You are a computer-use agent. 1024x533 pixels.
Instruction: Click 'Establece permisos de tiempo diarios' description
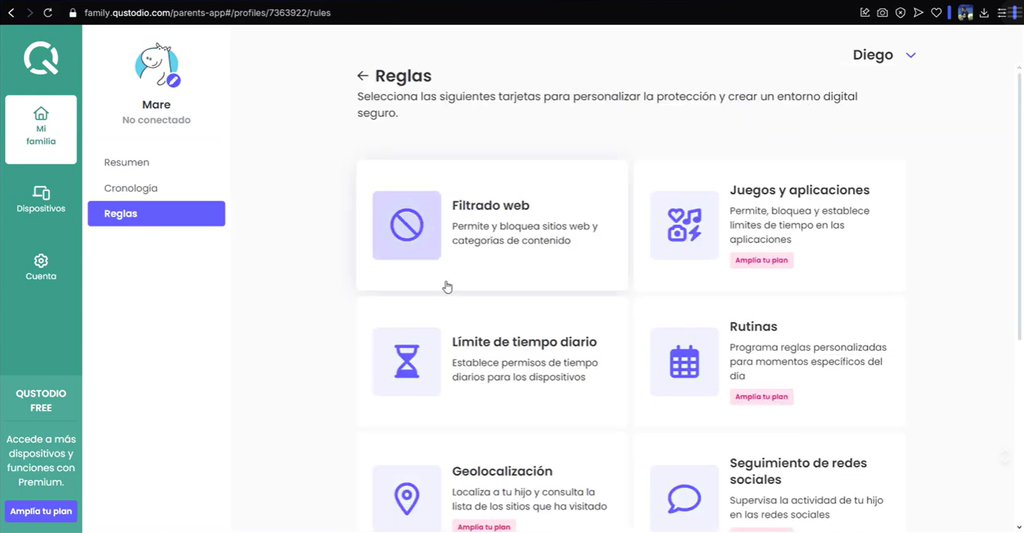[525, 370]
